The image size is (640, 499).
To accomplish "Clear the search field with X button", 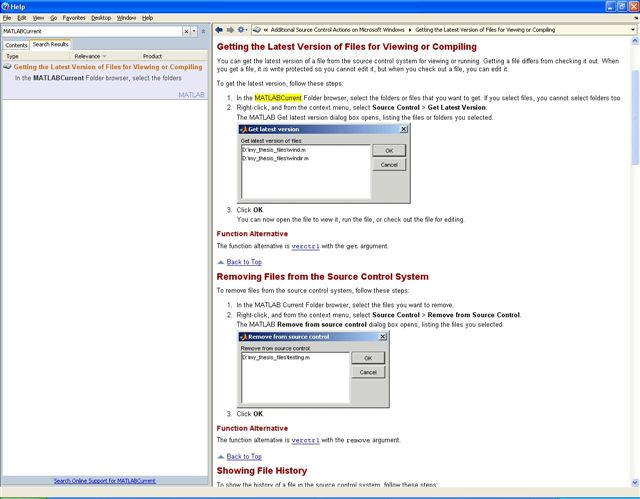I will (187, 31).
